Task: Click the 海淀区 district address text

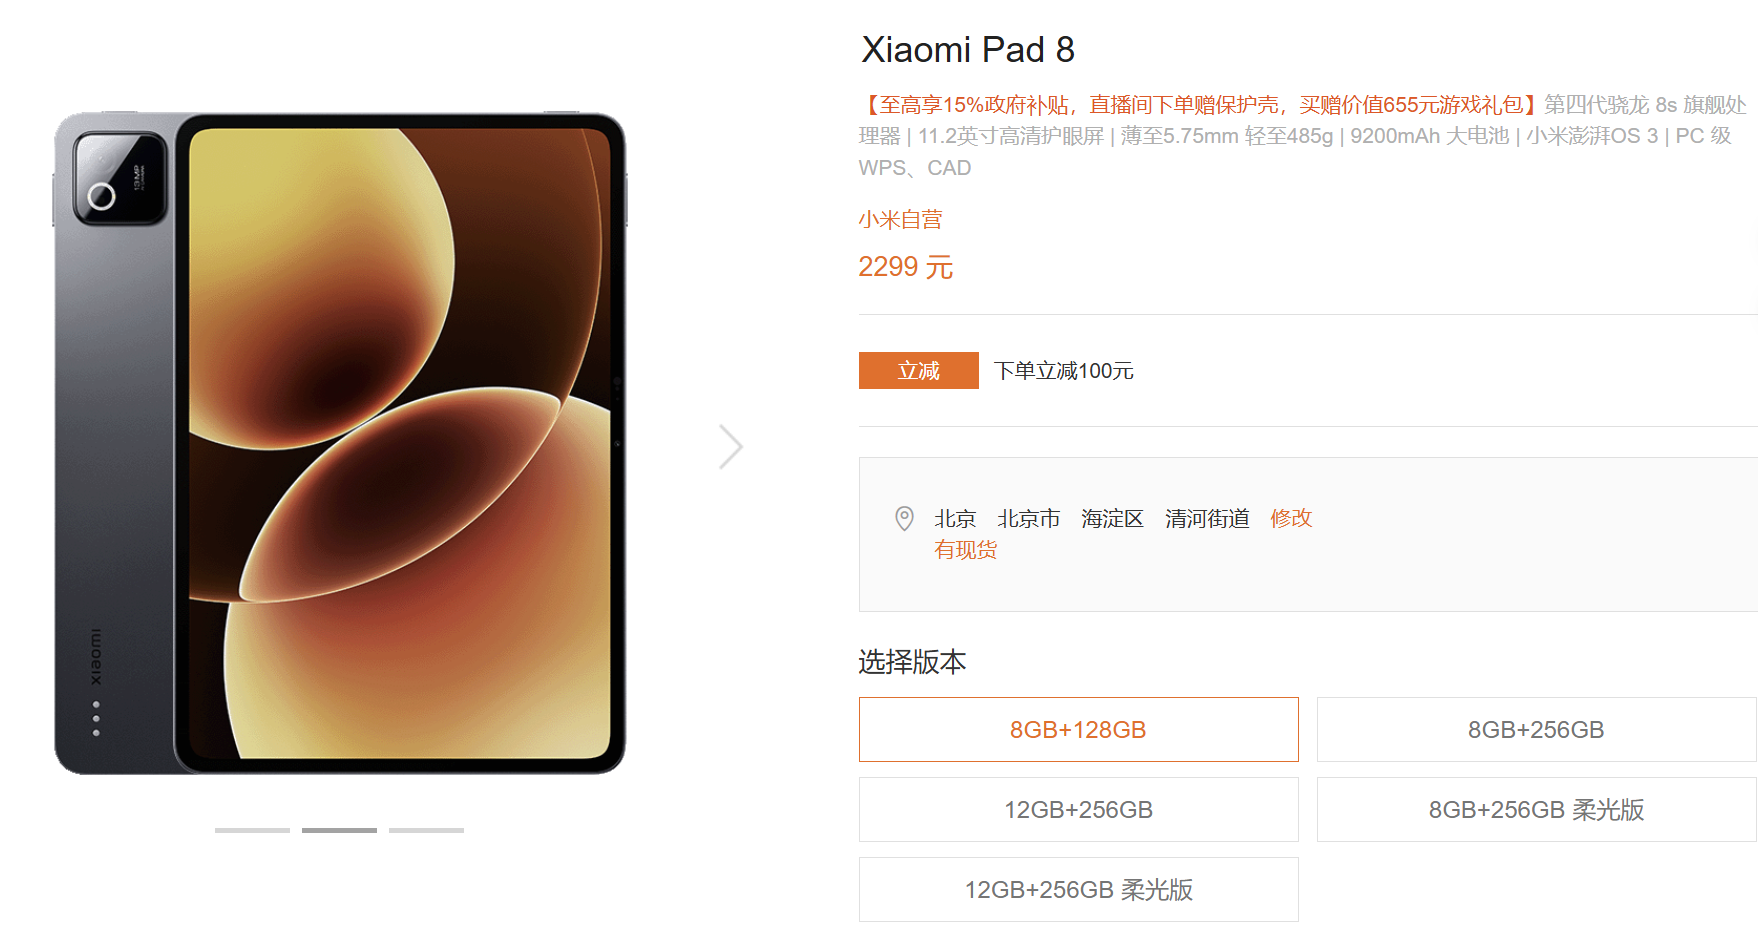Action: tap(1112, 518)
